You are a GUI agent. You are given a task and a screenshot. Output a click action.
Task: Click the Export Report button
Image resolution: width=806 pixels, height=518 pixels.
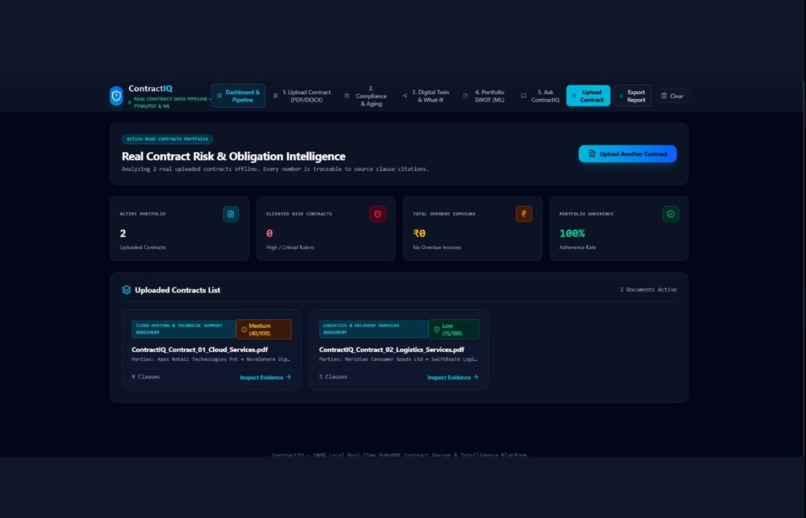click(x=633, y=96)
